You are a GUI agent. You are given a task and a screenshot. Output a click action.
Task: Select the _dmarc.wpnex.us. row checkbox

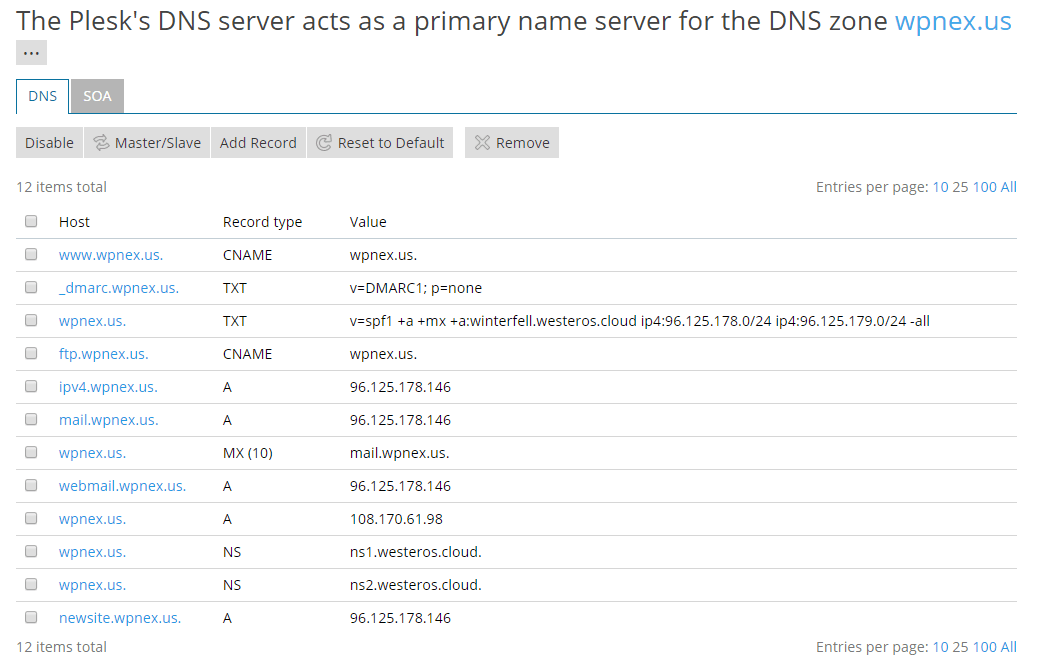(31, 288)
